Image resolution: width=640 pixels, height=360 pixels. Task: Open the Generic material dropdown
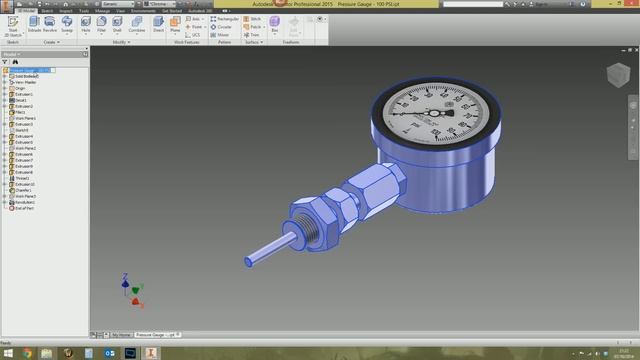118,4
